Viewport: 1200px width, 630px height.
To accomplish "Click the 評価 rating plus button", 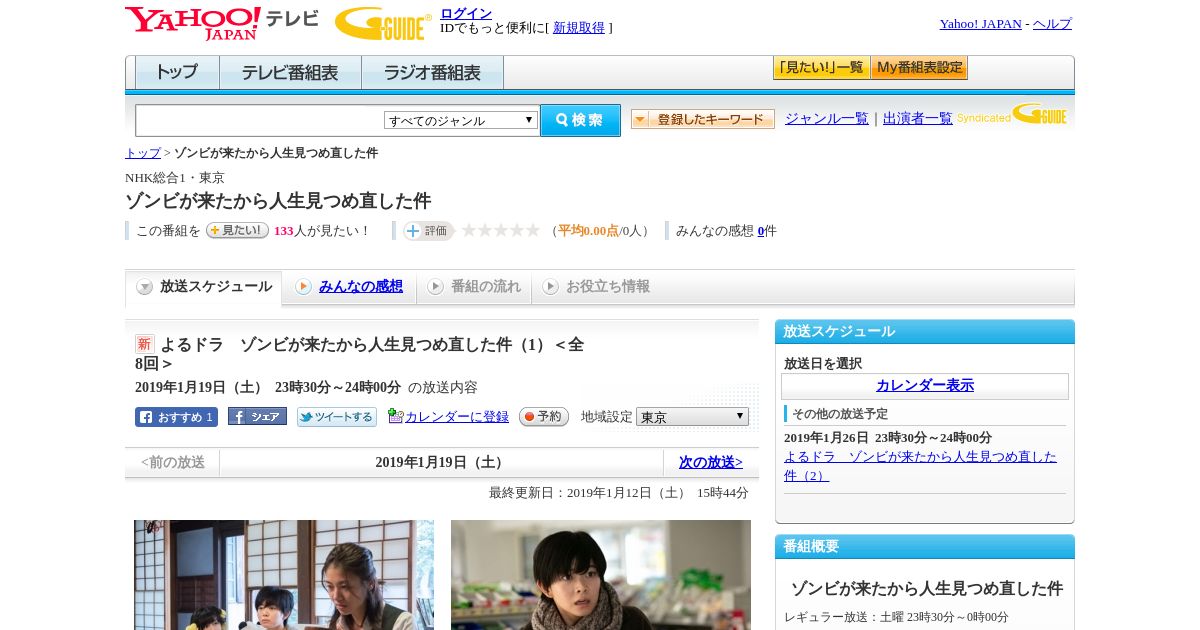I will (429, 231).
